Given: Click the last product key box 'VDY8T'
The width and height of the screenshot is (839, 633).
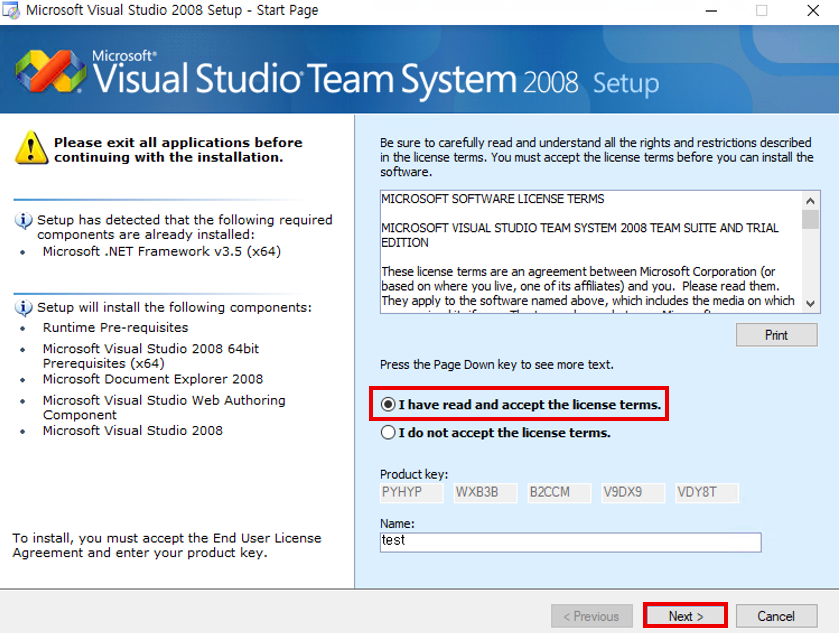Looking at the screenshot, I should coord(706,492).
